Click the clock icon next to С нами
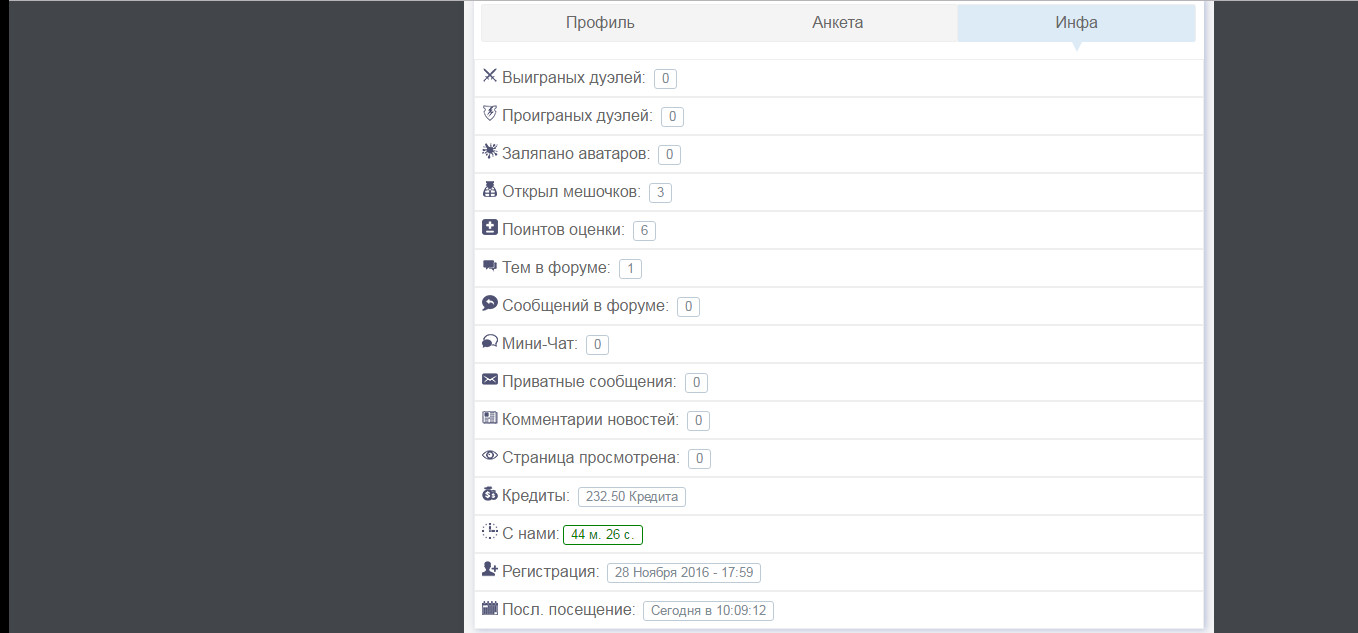The height and width of the screenshot is (633, 1358). (489, 531)
